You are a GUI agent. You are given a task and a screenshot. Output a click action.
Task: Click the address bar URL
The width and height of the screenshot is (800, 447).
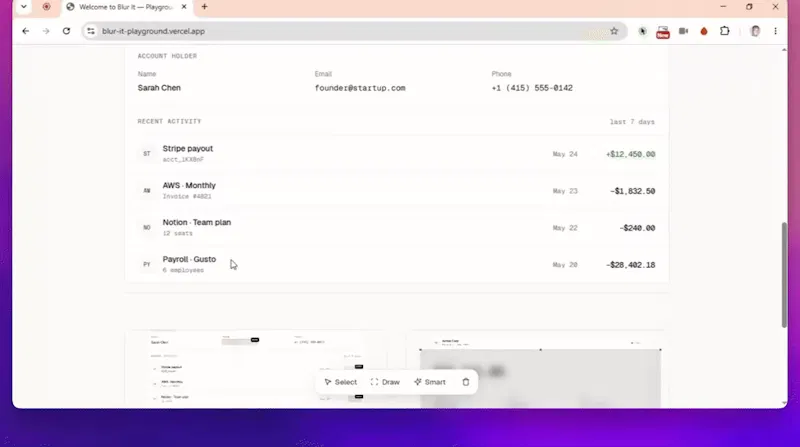[x=153, y=31]
